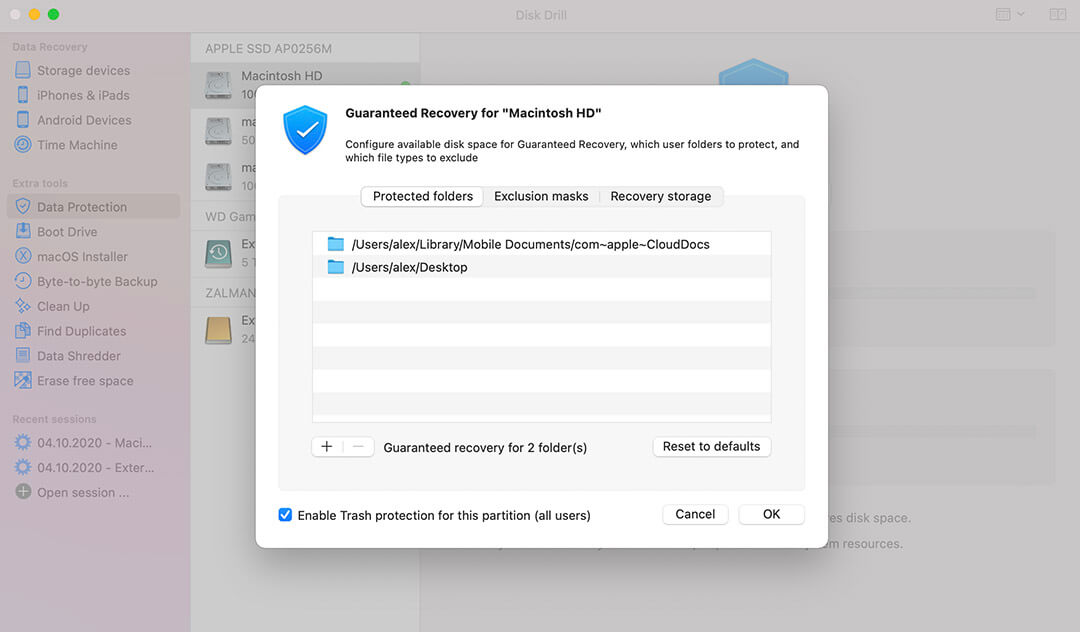
Task: Click Reset to defaults button
Action: (x=712, y=446)
